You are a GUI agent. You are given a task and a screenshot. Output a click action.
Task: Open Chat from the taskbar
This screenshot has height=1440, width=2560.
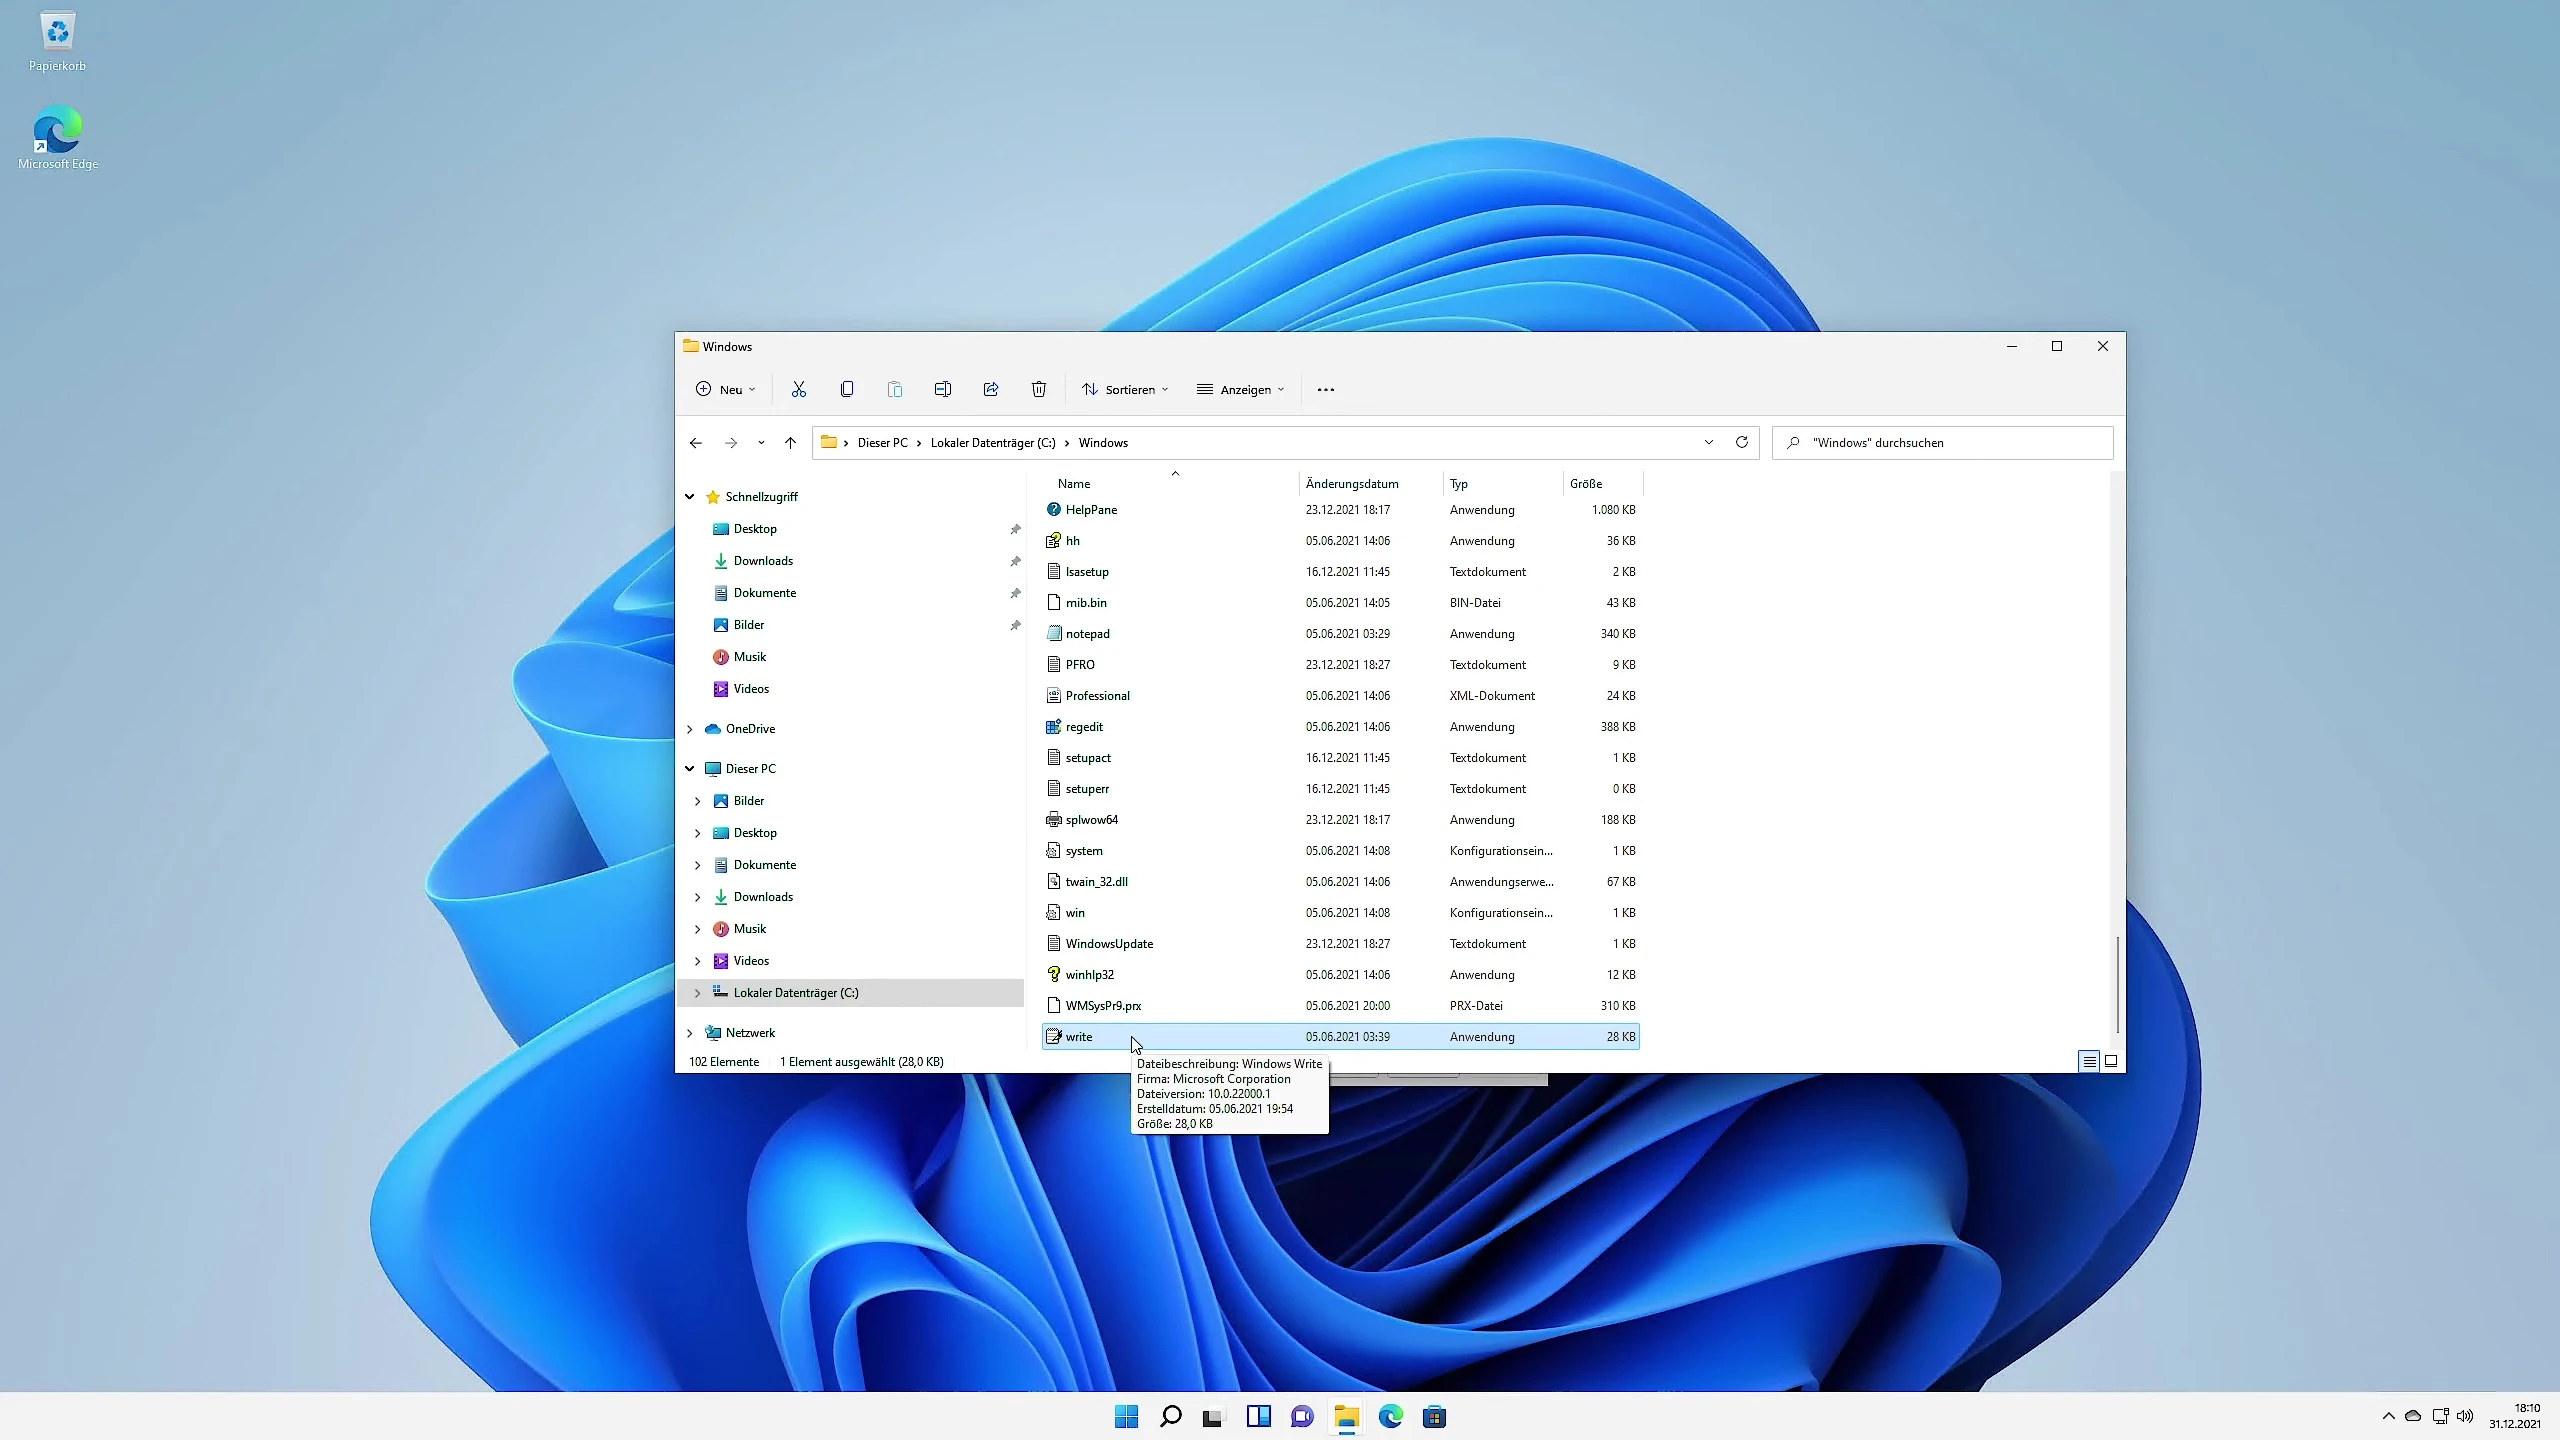1302,1416
